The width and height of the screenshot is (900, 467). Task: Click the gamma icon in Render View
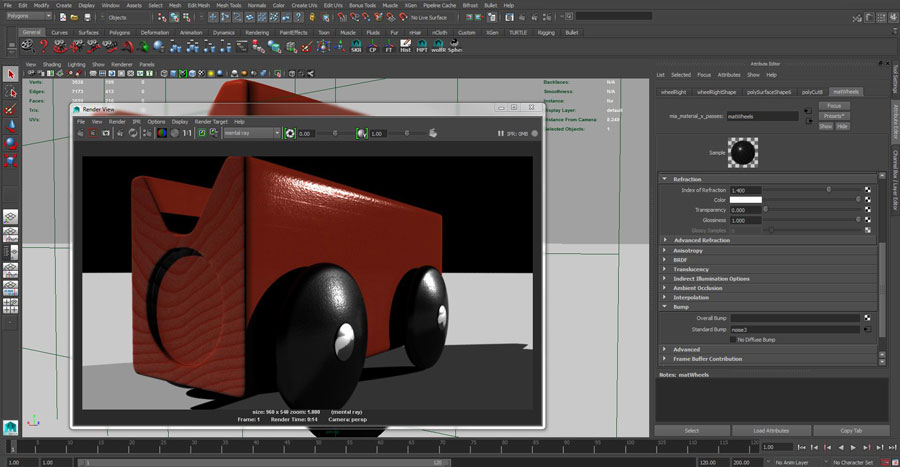pos(362,133)
